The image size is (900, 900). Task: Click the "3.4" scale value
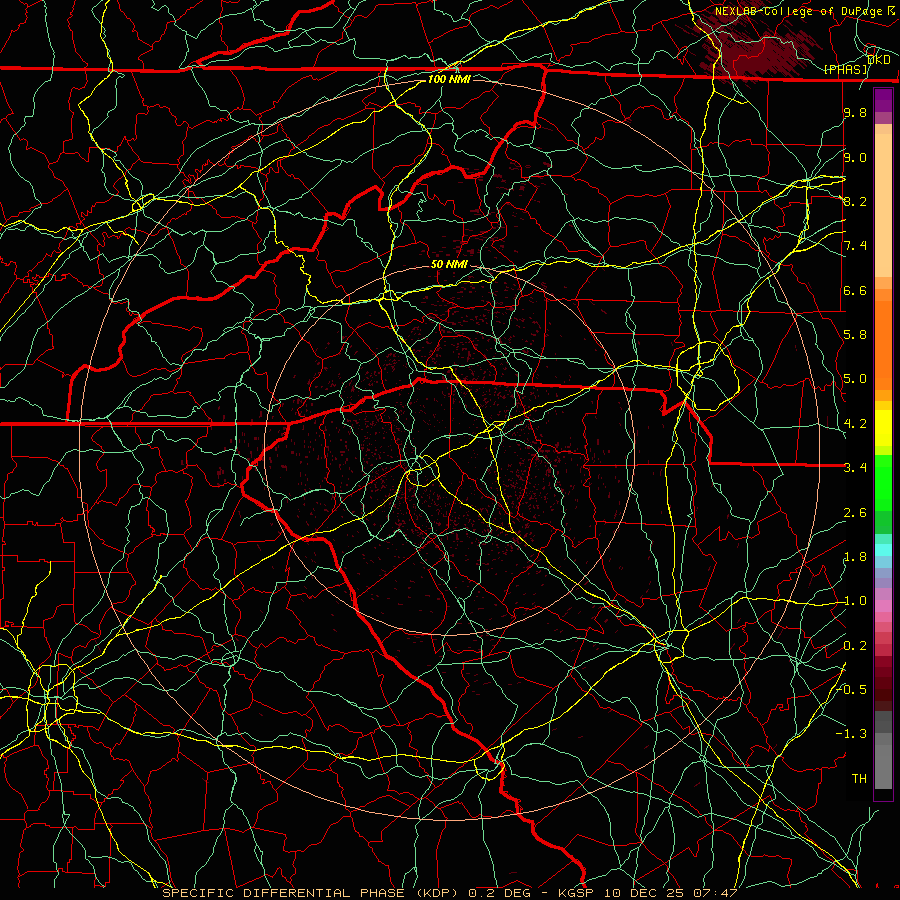click(x=855, y=468)
